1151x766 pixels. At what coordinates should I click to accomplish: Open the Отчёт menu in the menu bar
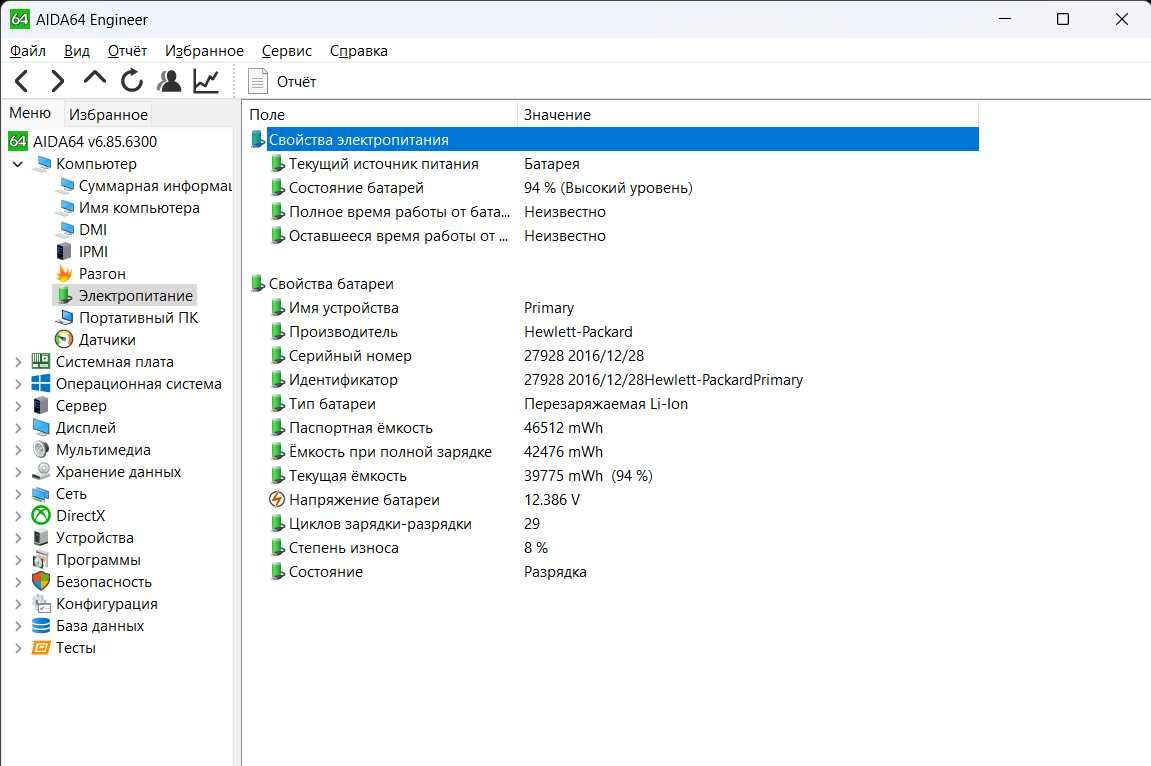(x=127, y=51)
